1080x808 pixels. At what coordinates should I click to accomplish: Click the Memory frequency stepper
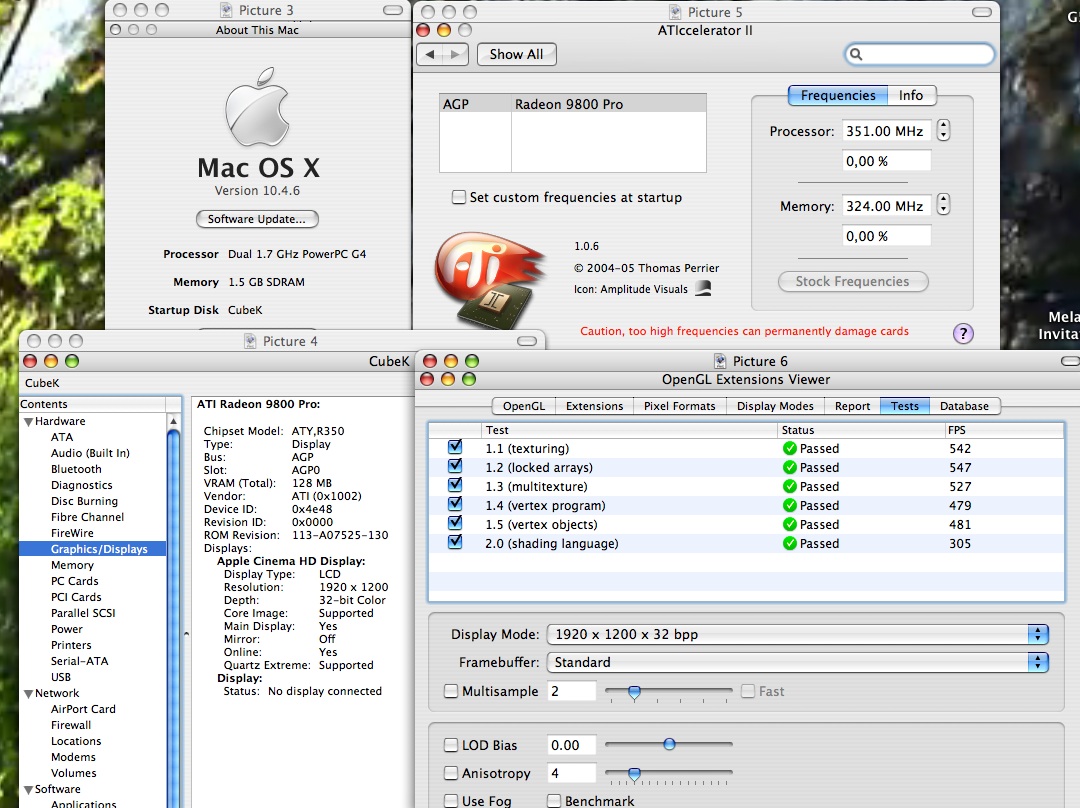(x=944, y=205)
